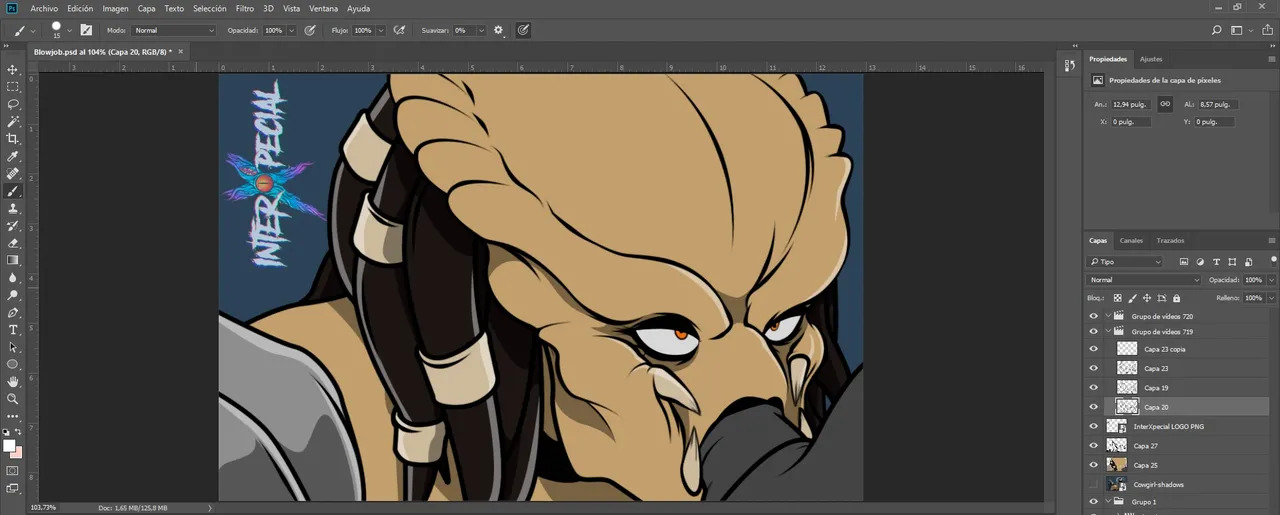Screen dimensions: 1280x515
Task: Toggle visibility of Grupo de vídeos 720
Action: pos(1093,316)
